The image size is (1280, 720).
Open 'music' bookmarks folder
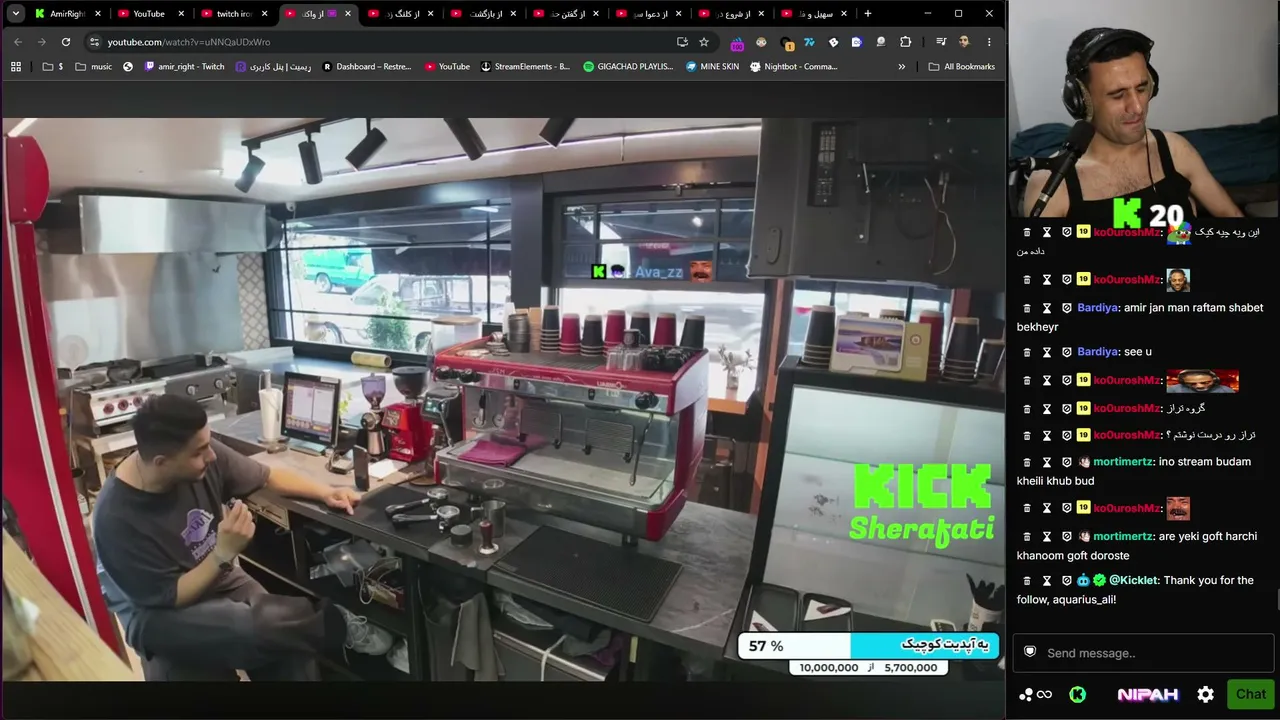(94, 67)
